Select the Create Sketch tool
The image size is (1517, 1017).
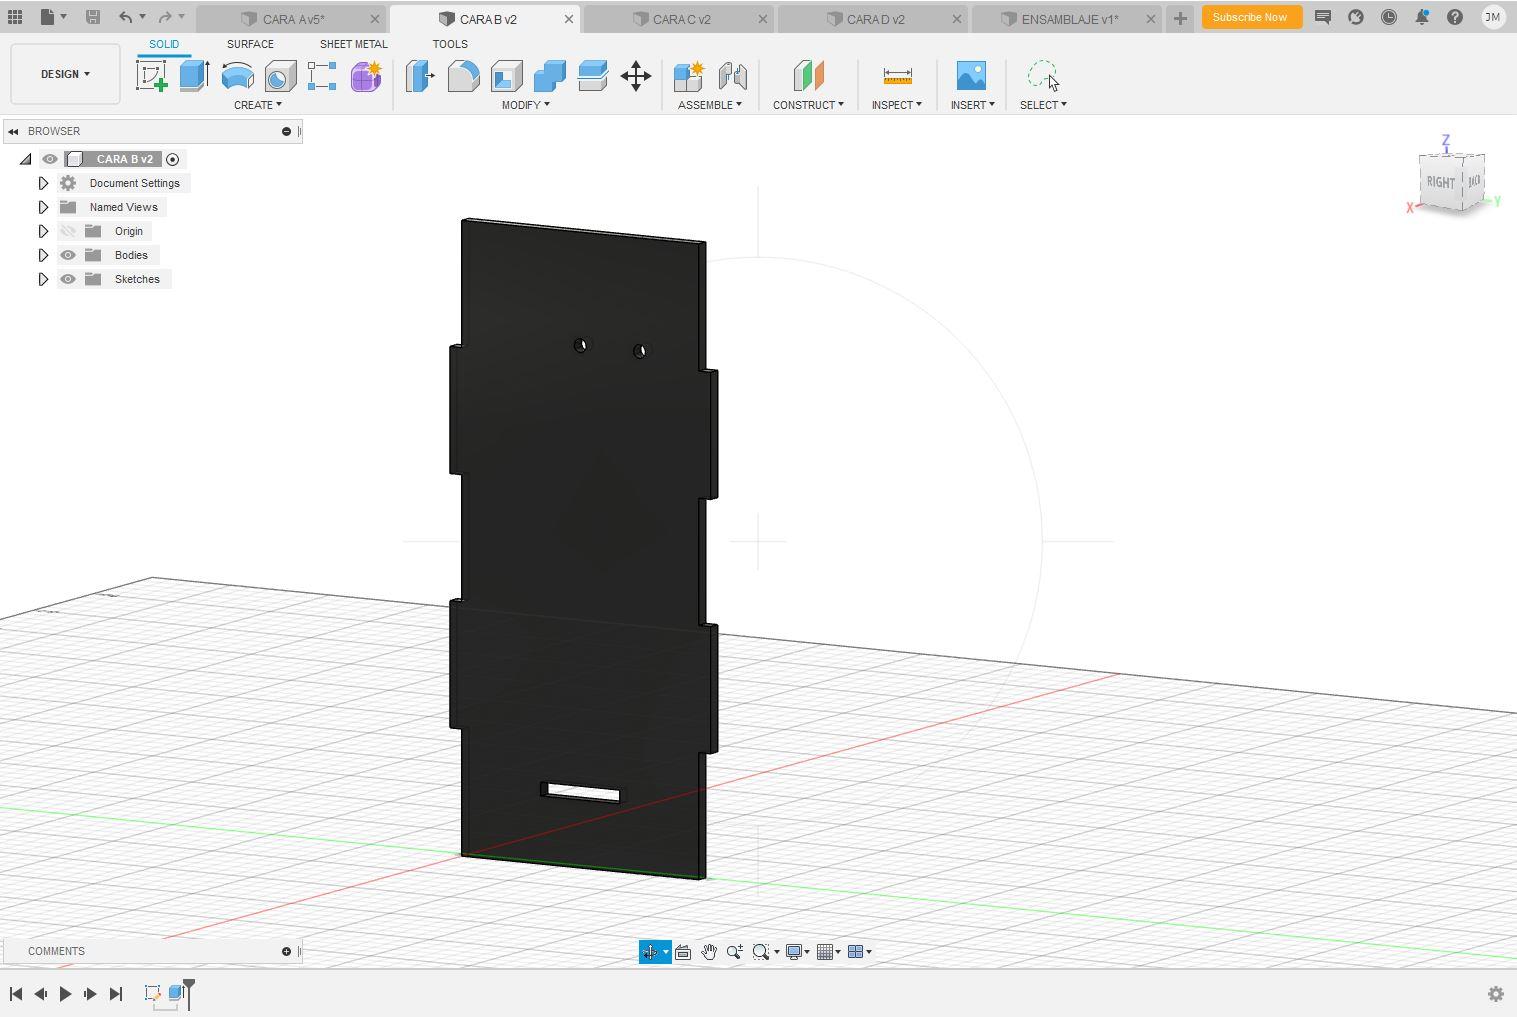point(152,76)
